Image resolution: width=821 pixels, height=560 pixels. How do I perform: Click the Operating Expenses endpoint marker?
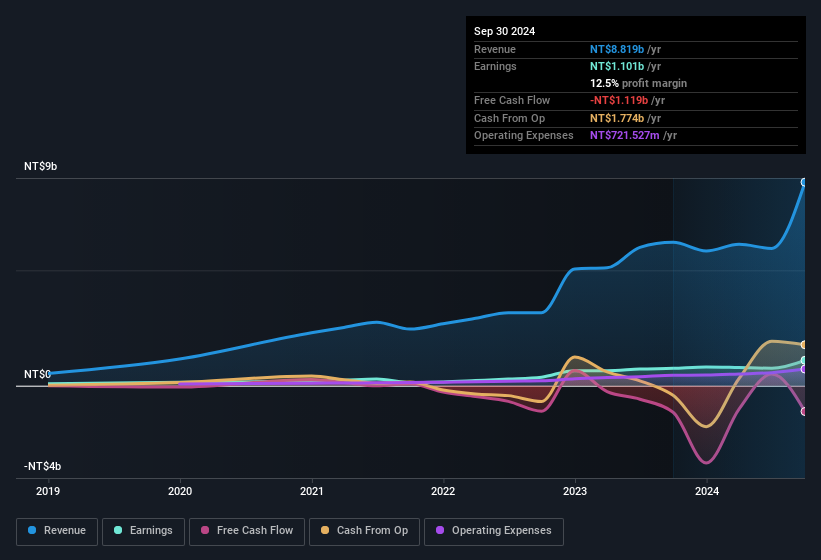(804, 369)
